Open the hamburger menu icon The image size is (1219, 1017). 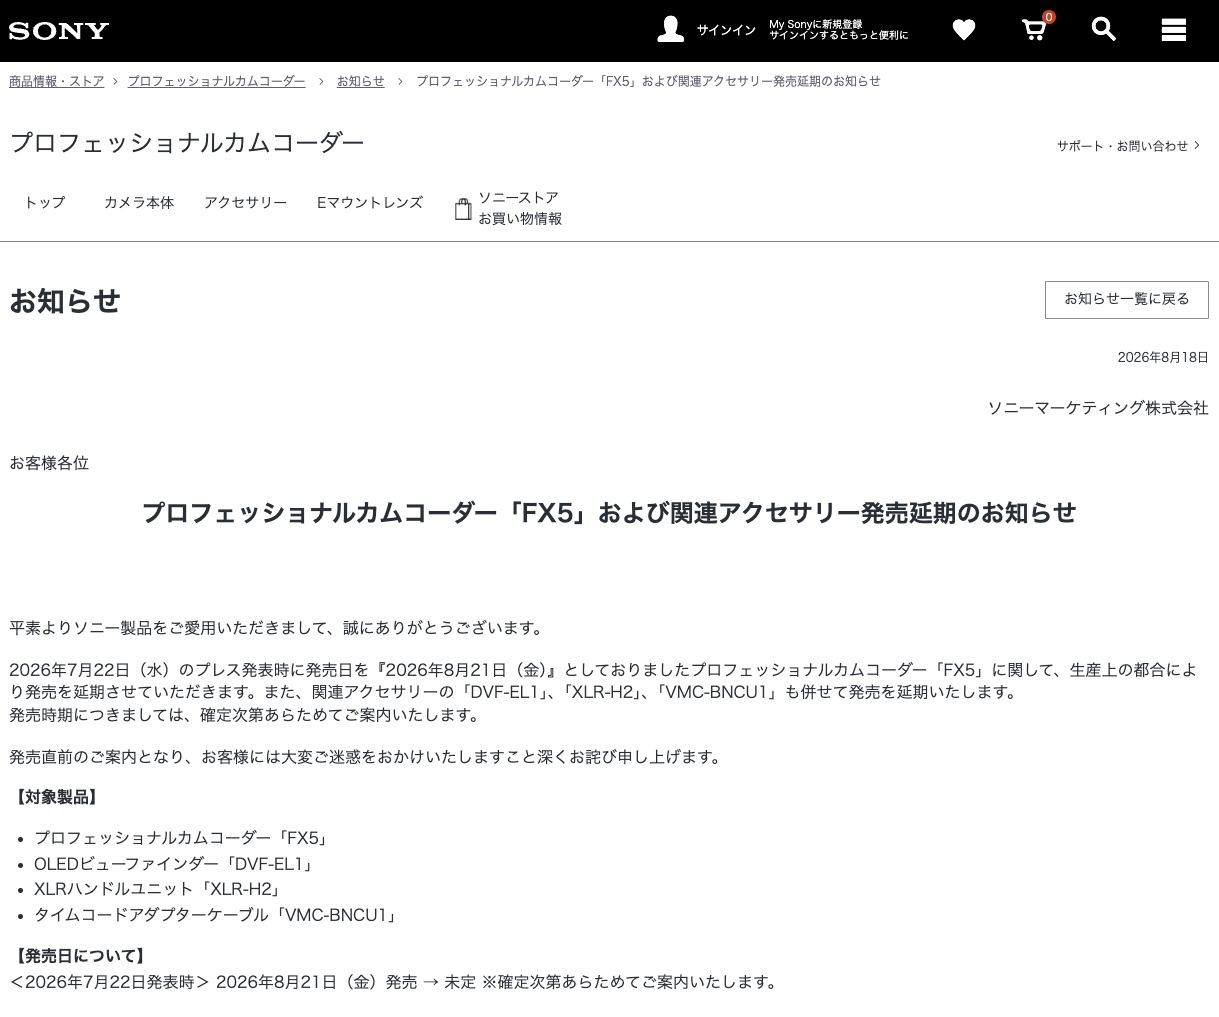click(1174, 30)
